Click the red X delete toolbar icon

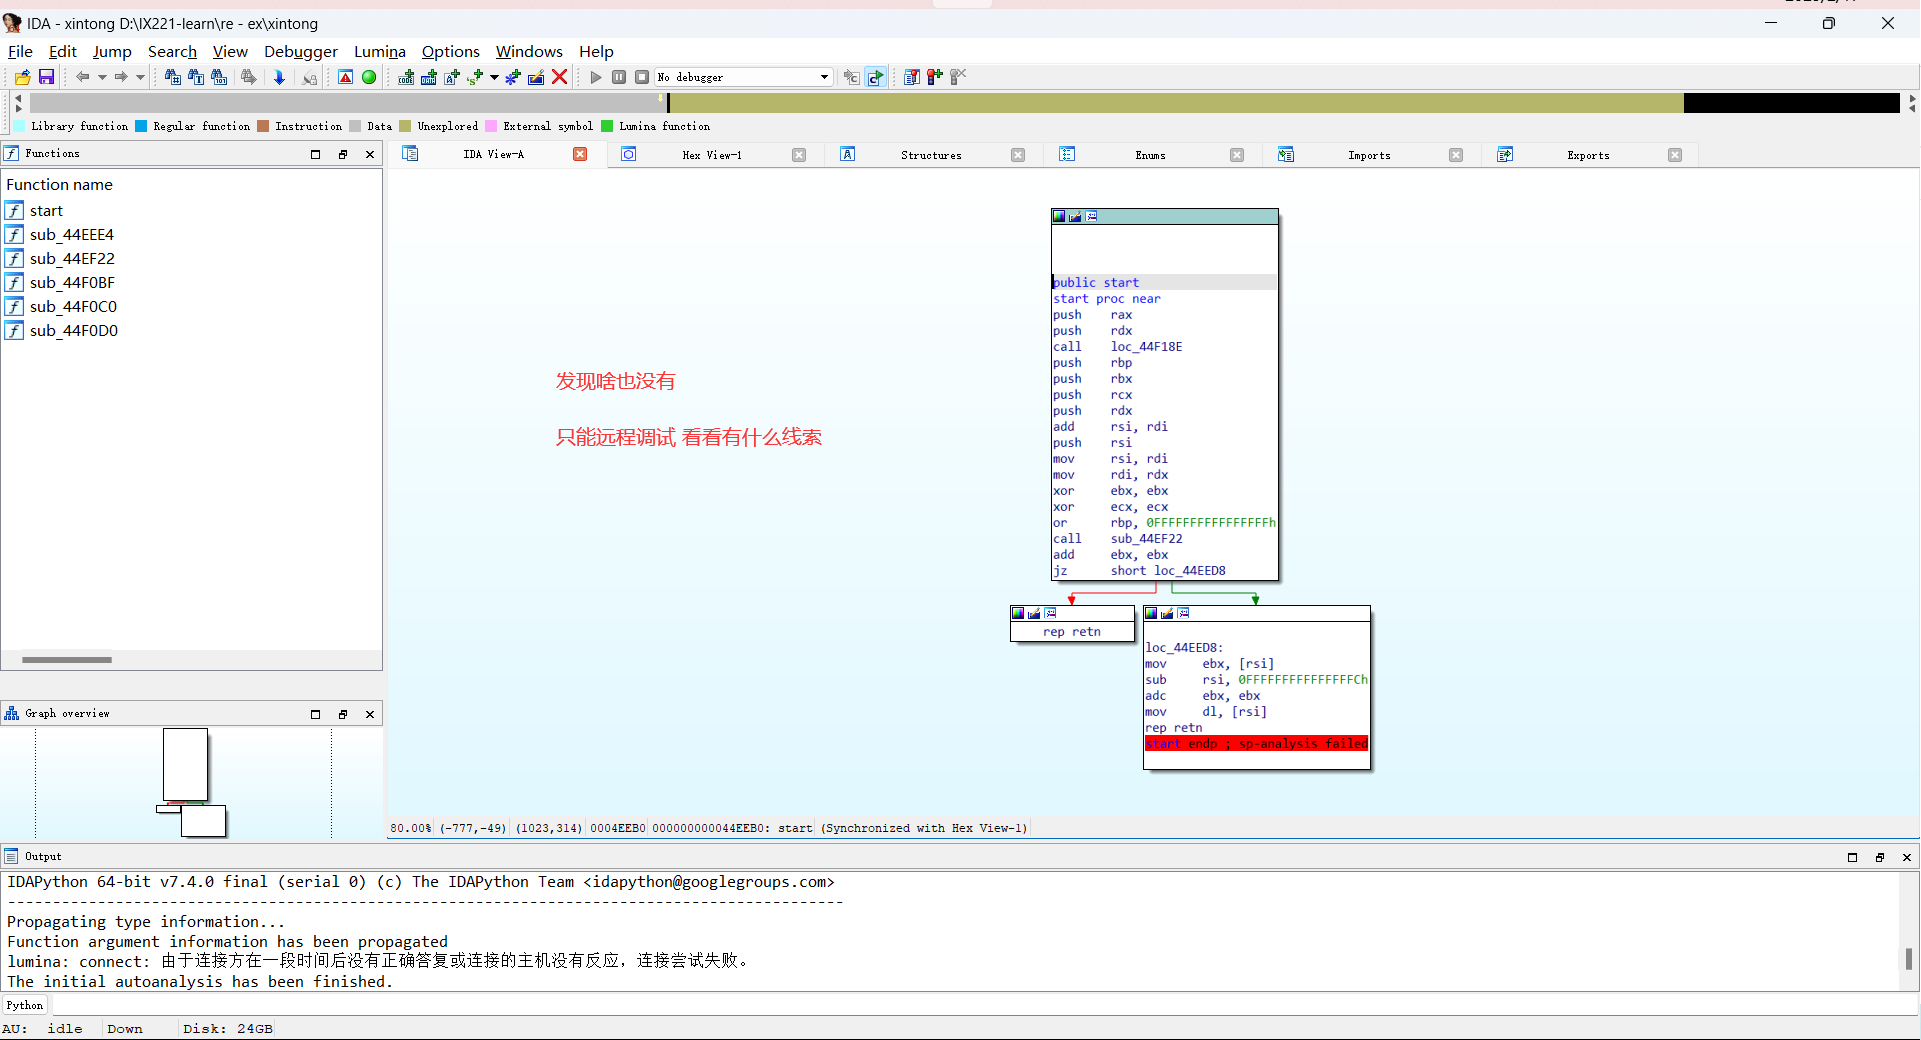(560, 77)
